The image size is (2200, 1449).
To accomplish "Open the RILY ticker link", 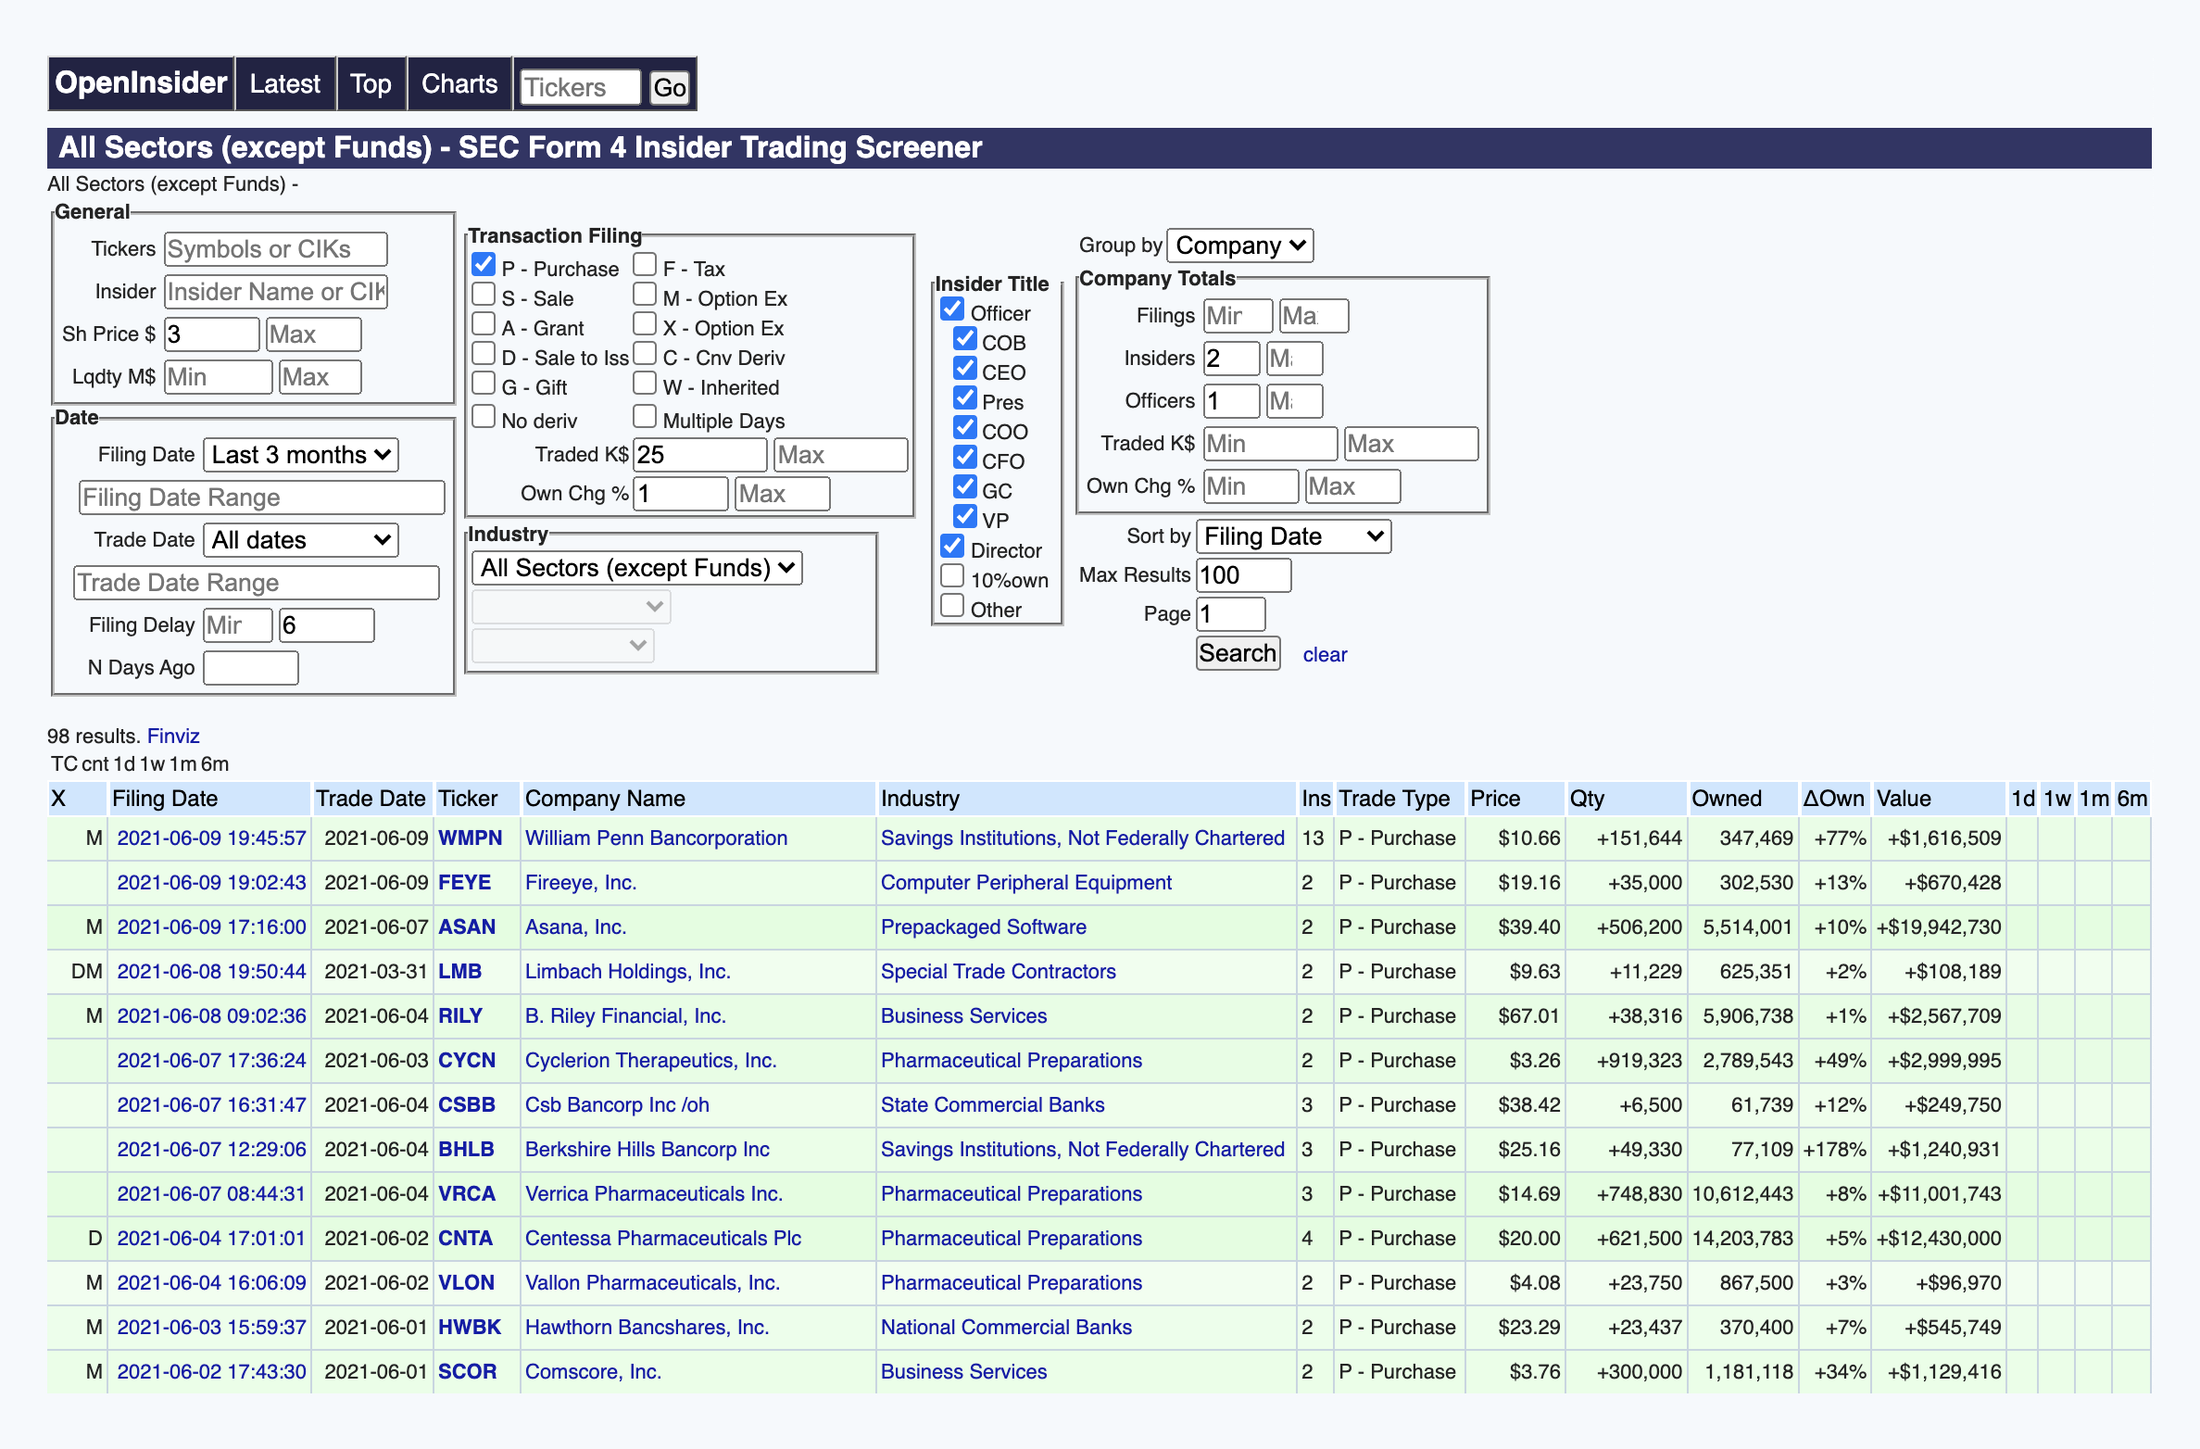I will point(460,1016).
